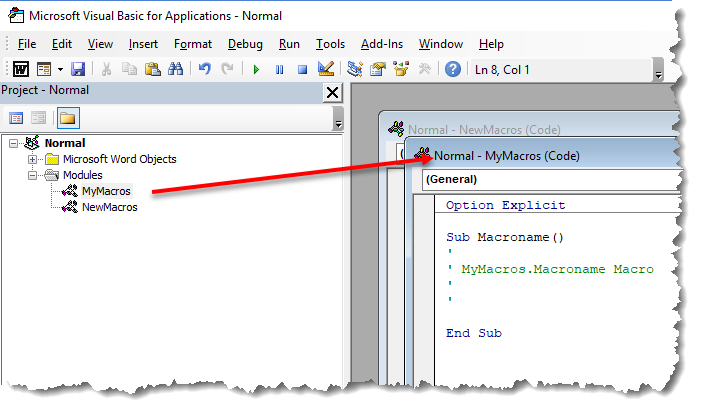Click the Insert UserForm toolbar icon
Image resolution: width=701 pixels, height=410 pixels.
pos(44,69)
